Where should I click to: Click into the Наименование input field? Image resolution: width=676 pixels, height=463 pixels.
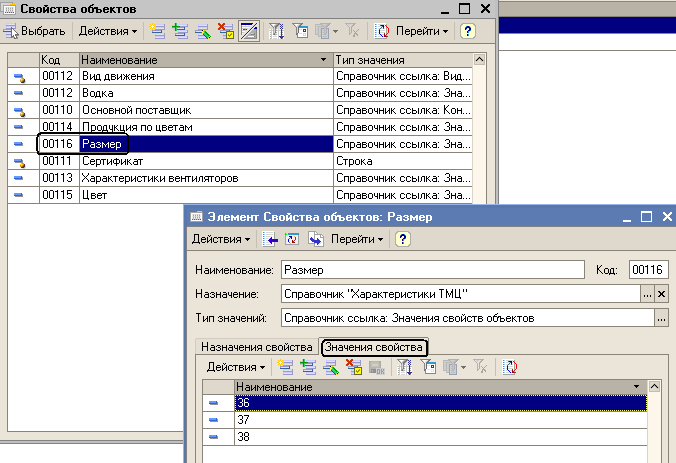pos(430,269)
